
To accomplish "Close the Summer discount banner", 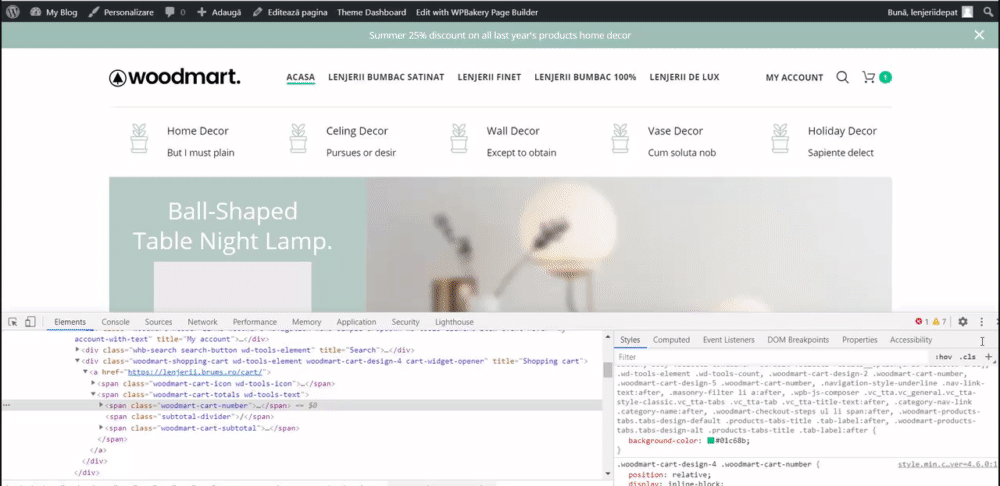I will pyautogui.click(x=979, y=35).
